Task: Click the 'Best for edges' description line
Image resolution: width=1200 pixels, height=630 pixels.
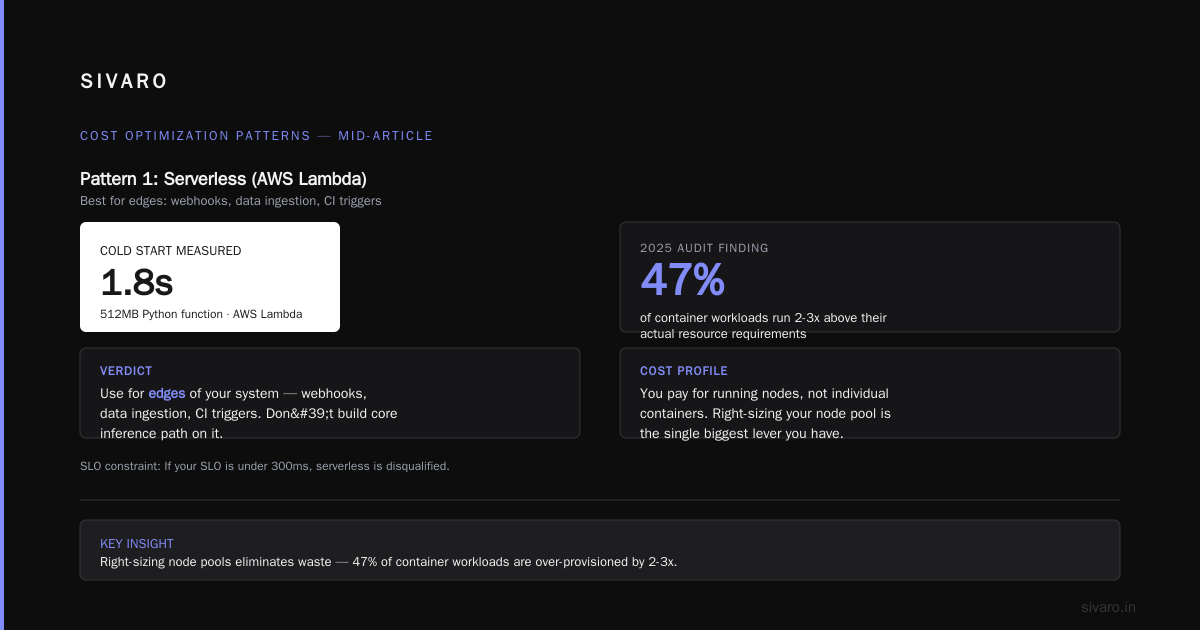Action: 230,201
